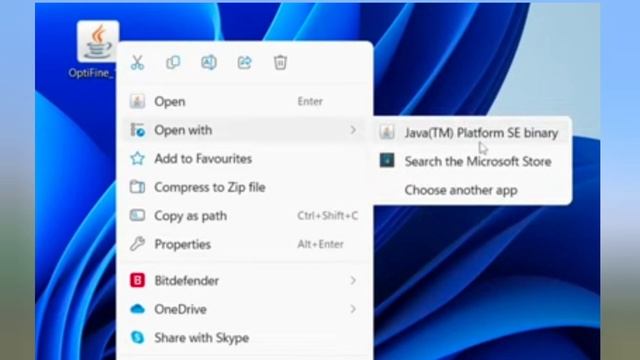The image size is (640, 360).
Task: Open with Java(TM) Platform SE binary
Action: [472, 133]
